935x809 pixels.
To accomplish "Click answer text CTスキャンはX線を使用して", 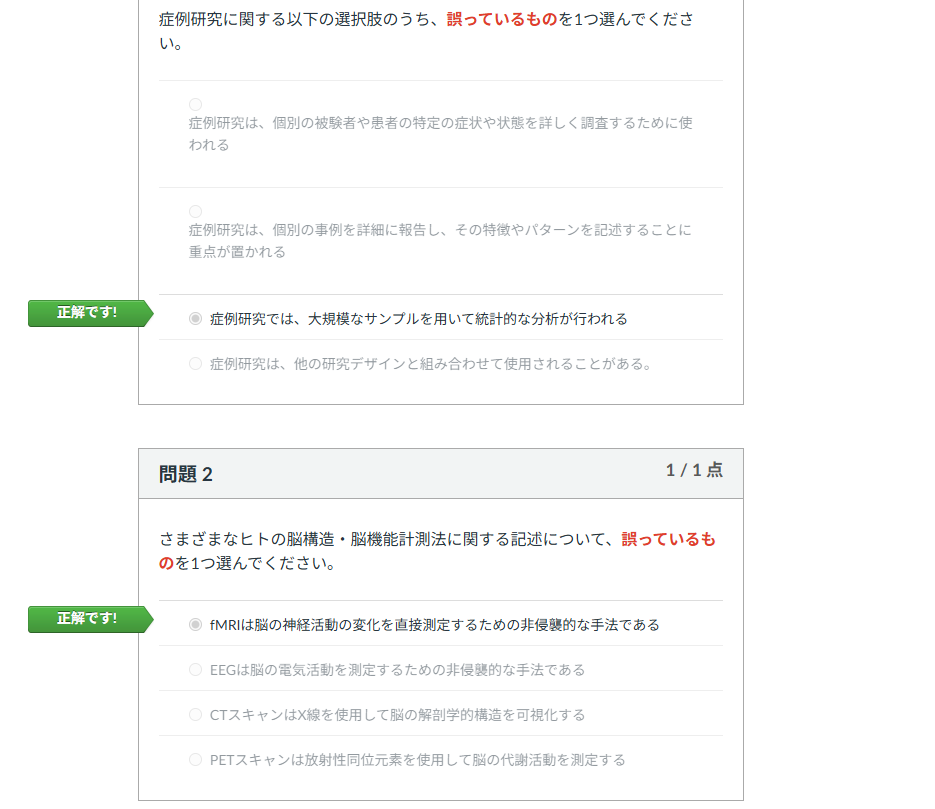I will (x=397, y=715).
